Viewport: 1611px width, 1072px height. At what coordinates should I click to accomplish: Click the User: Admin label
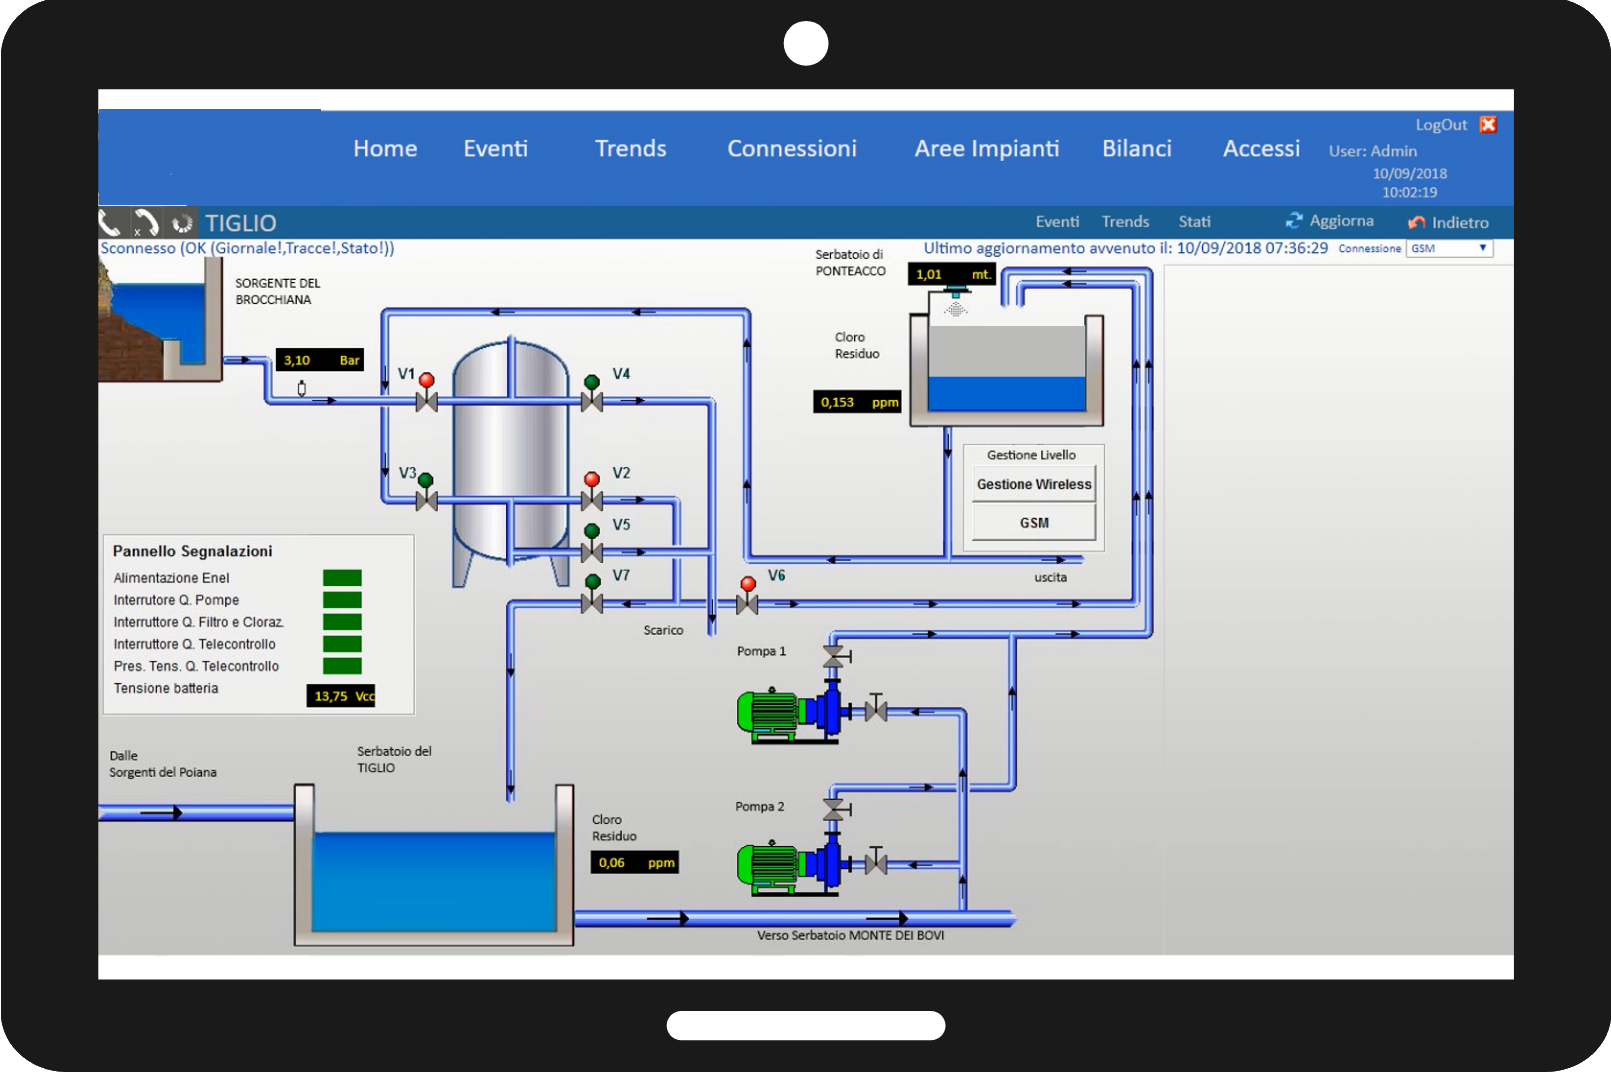[x=1372, y=151]
